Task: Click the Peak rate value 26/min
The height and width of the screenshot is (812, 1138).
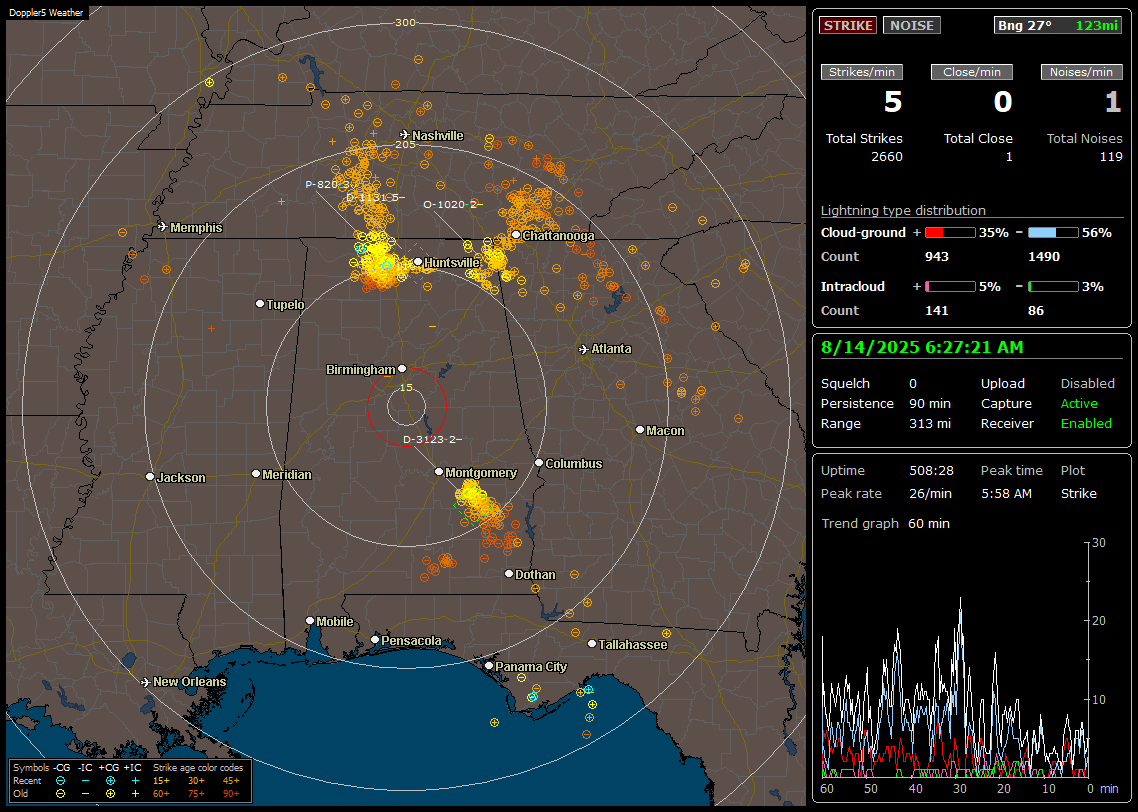Action: tap(932, 493)
